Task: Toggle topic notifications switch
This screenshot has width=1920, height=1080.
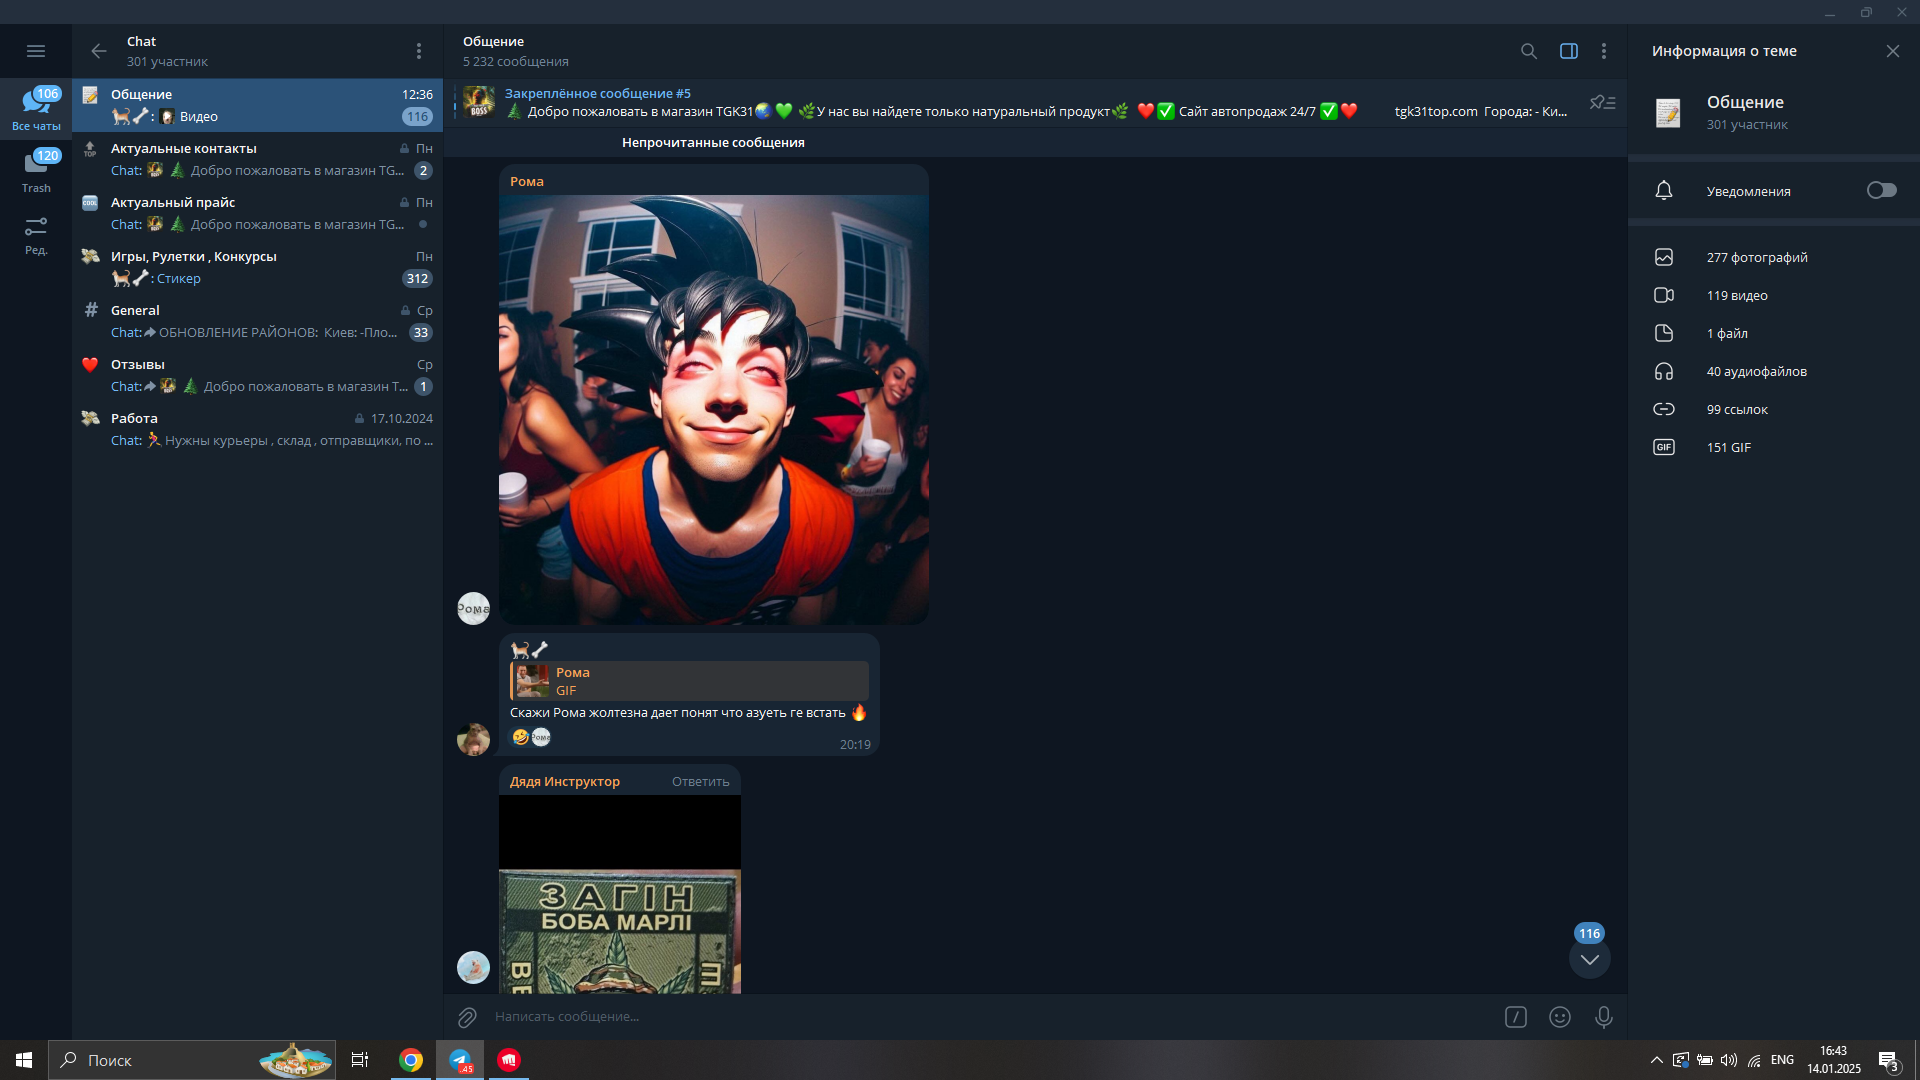Action: pyautogui.click(x=1882, y=190)
